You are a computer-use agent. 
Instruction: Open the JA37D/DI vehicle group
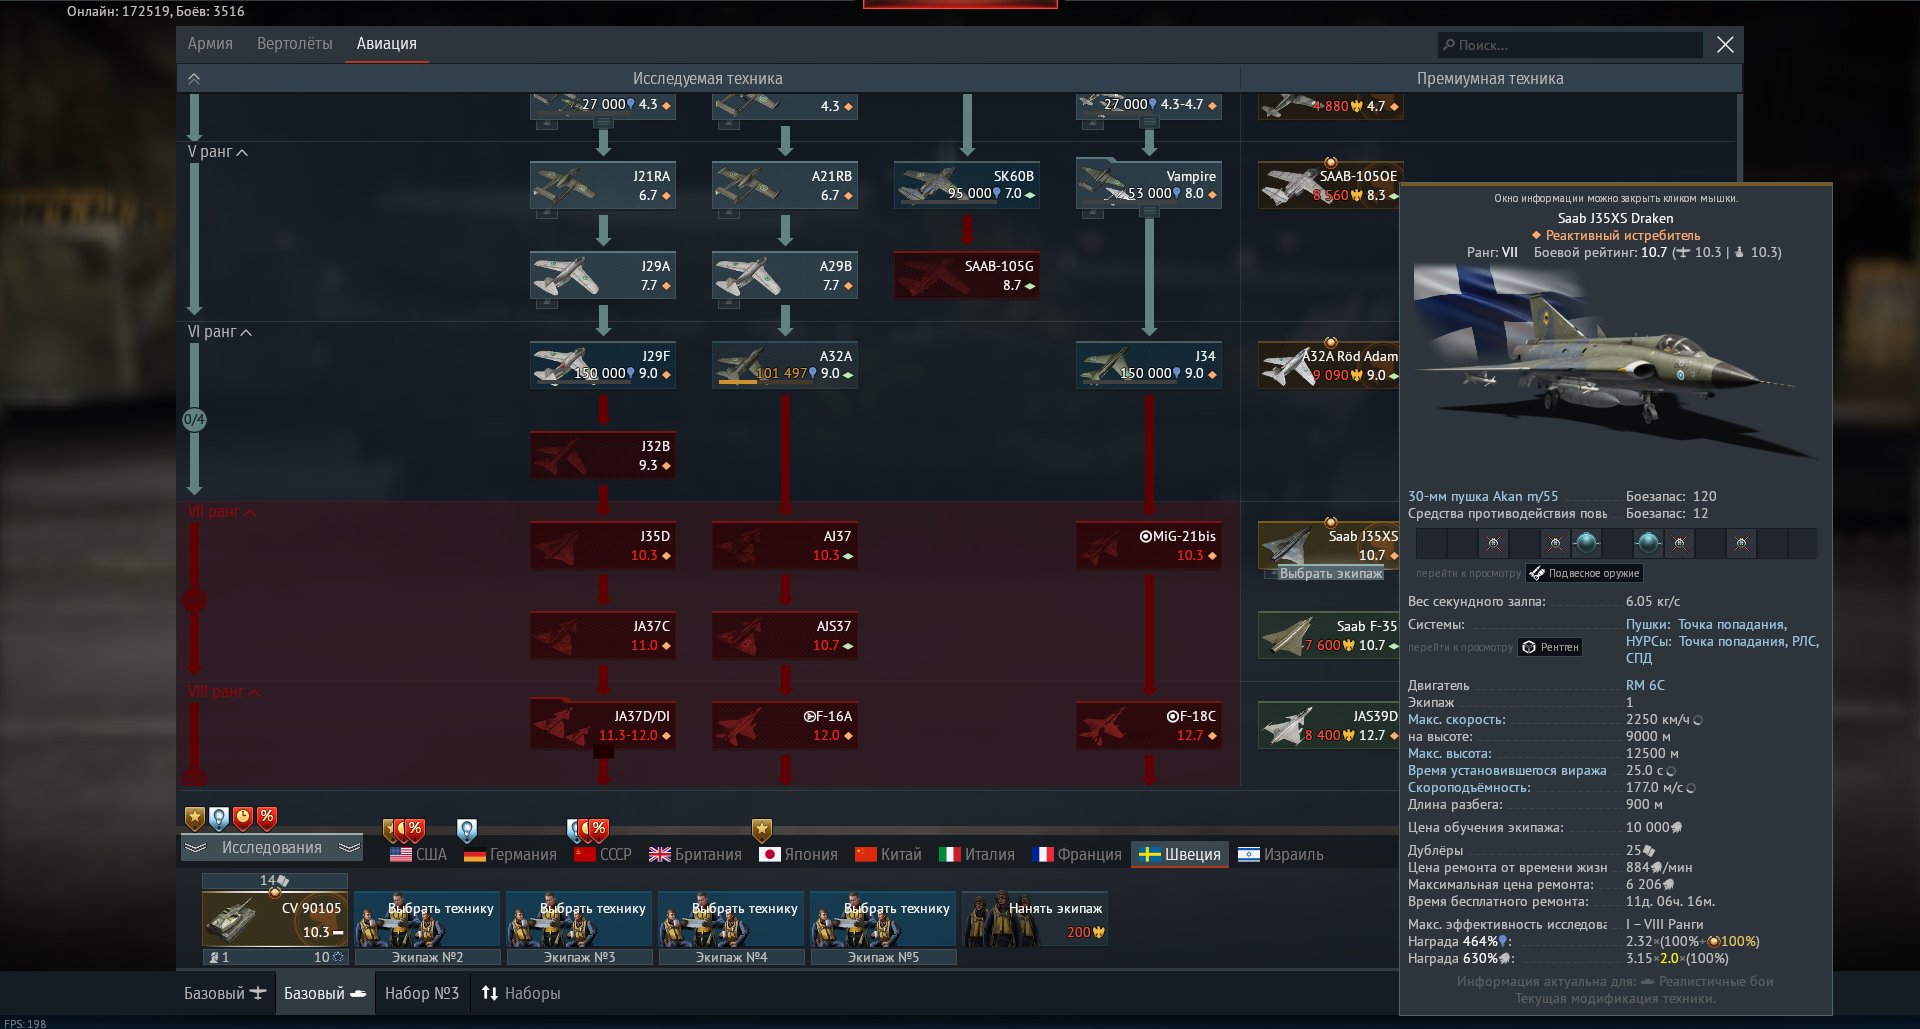pyautogui.click(x=603, y=725)
